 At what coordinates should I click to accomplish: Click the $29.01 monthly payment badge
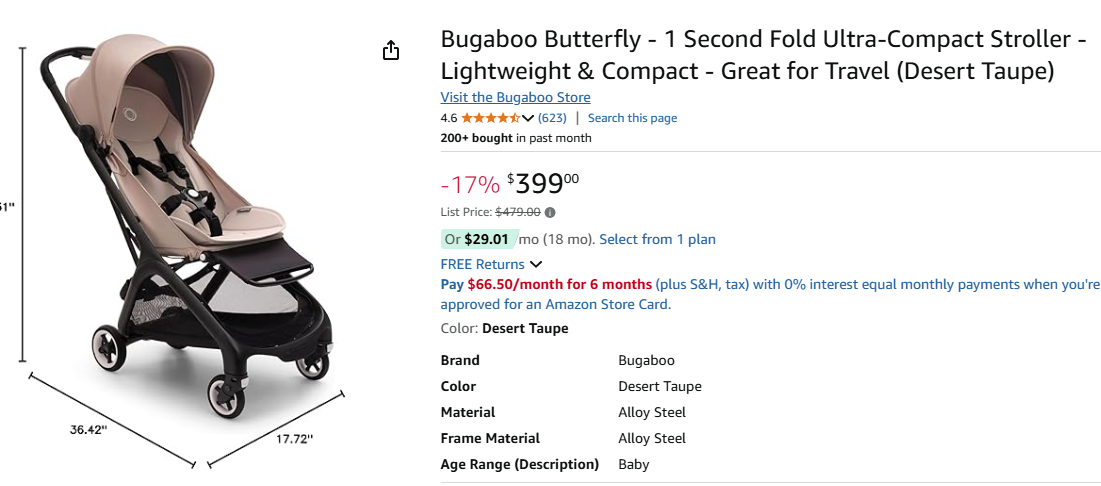pos(479,239)
